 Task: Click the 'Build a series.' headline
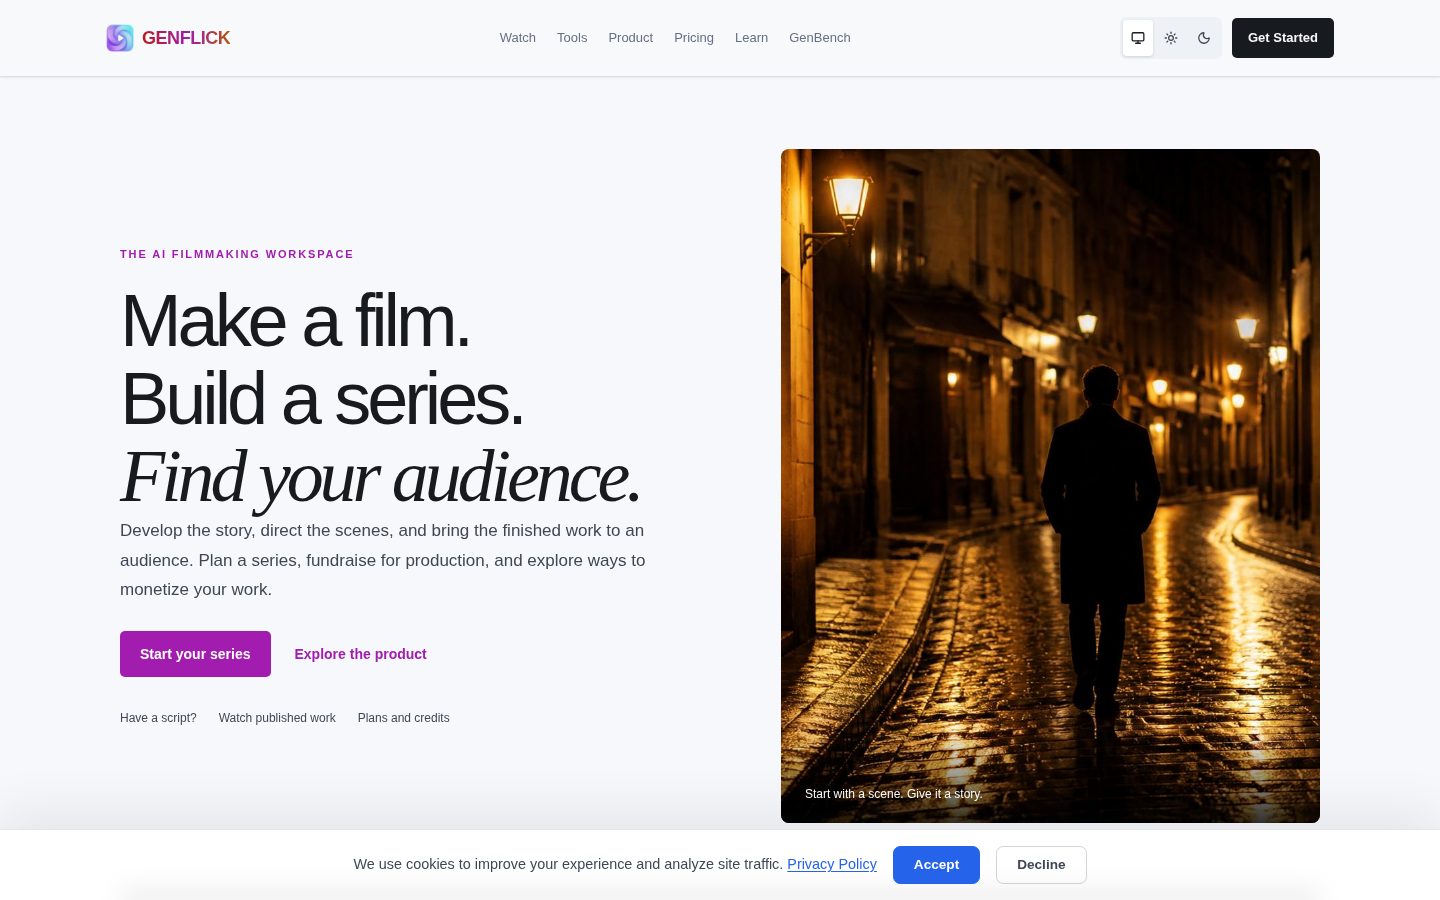[322, 399]
